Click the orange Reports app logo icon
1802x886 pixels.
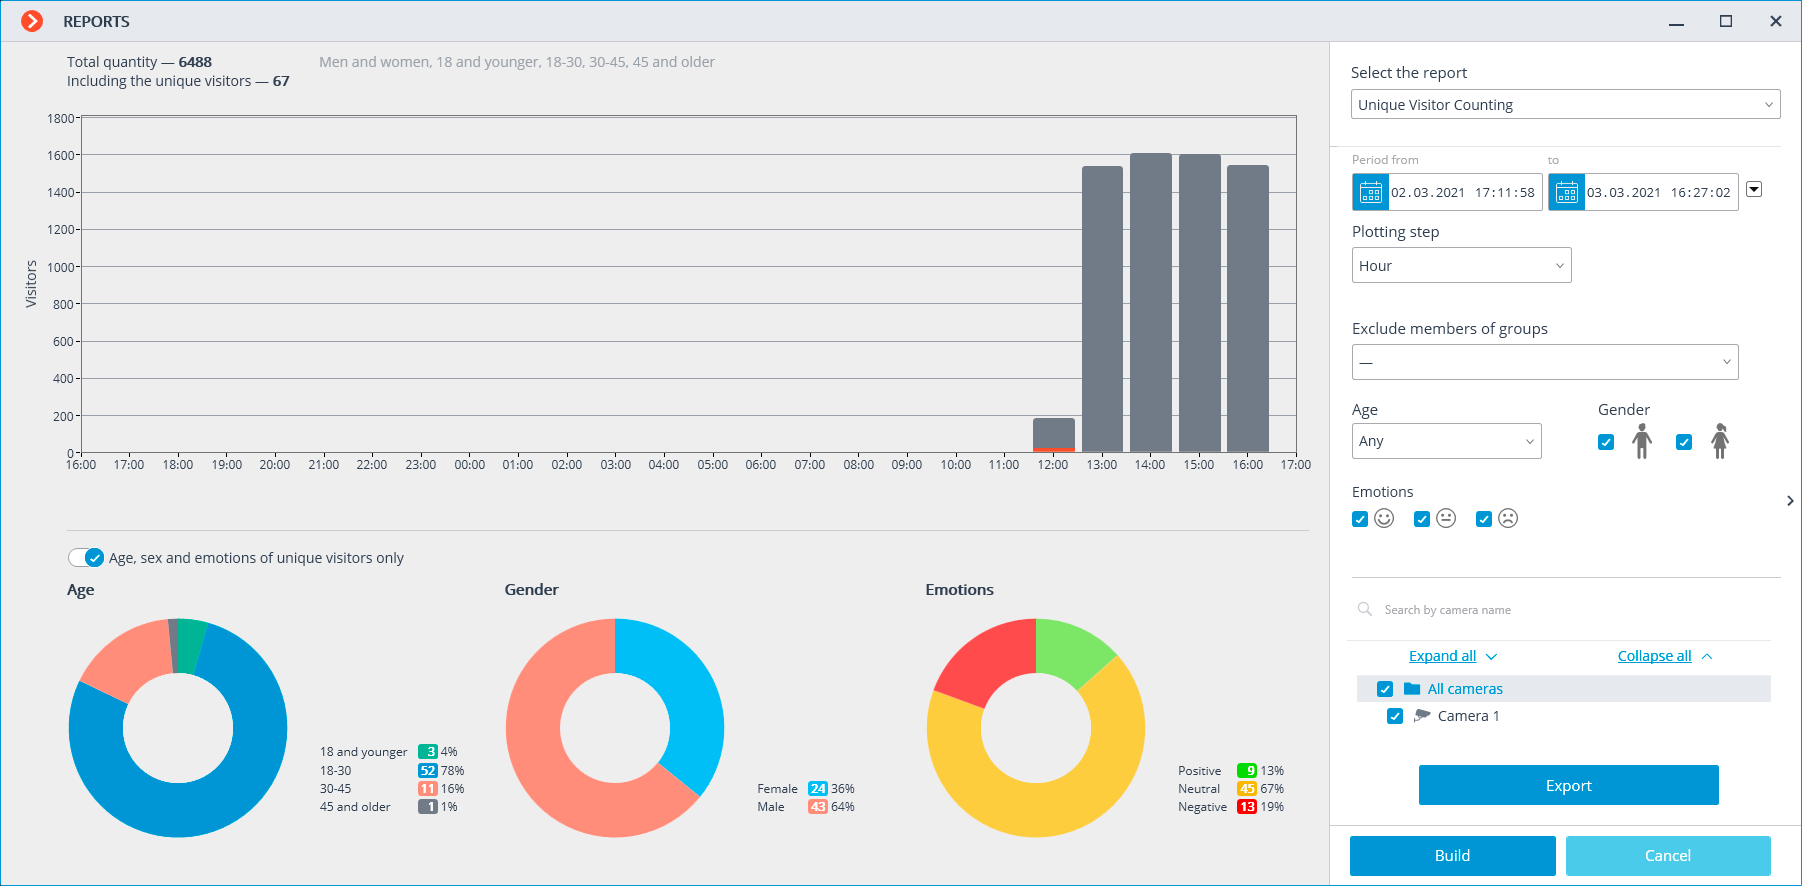(32, 21)
